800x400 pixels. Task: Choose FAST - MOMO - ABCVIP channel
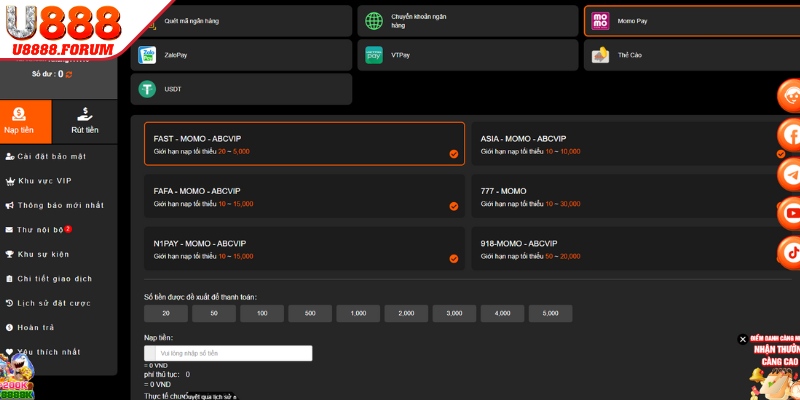pos(305,144)
